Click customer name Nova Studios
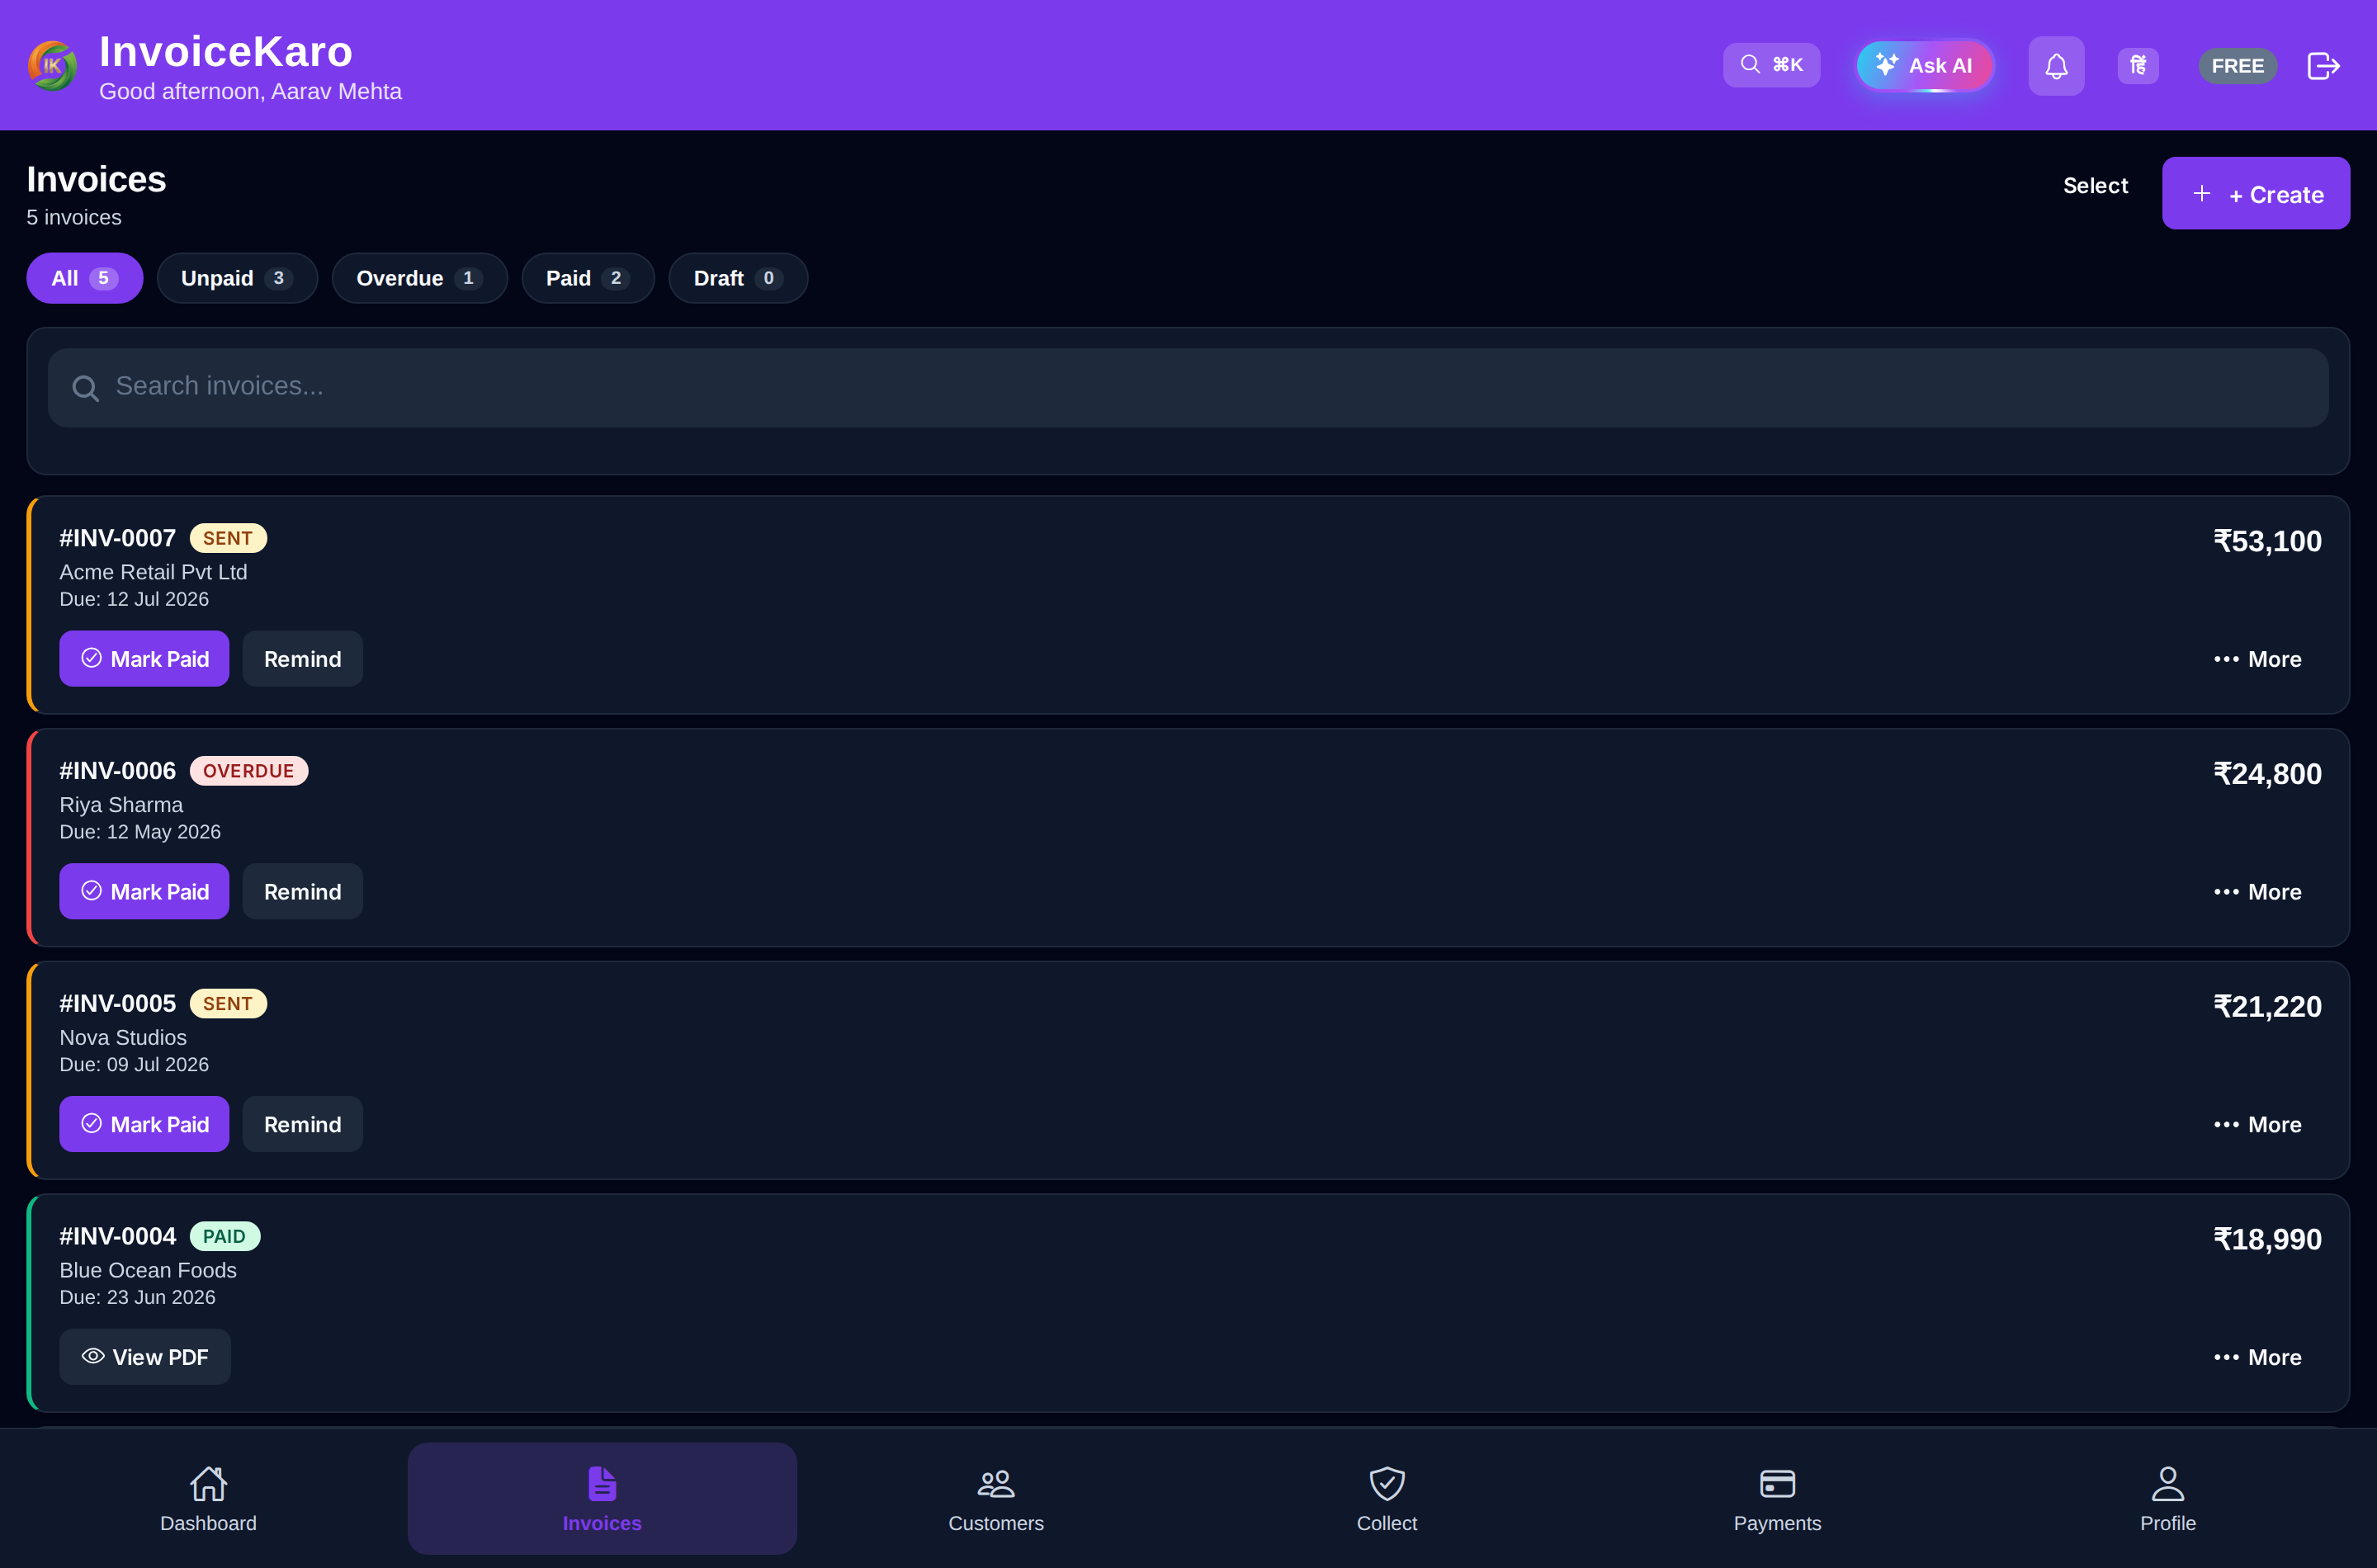This screenshot has height=1568, width=2377. point(123,1038)
